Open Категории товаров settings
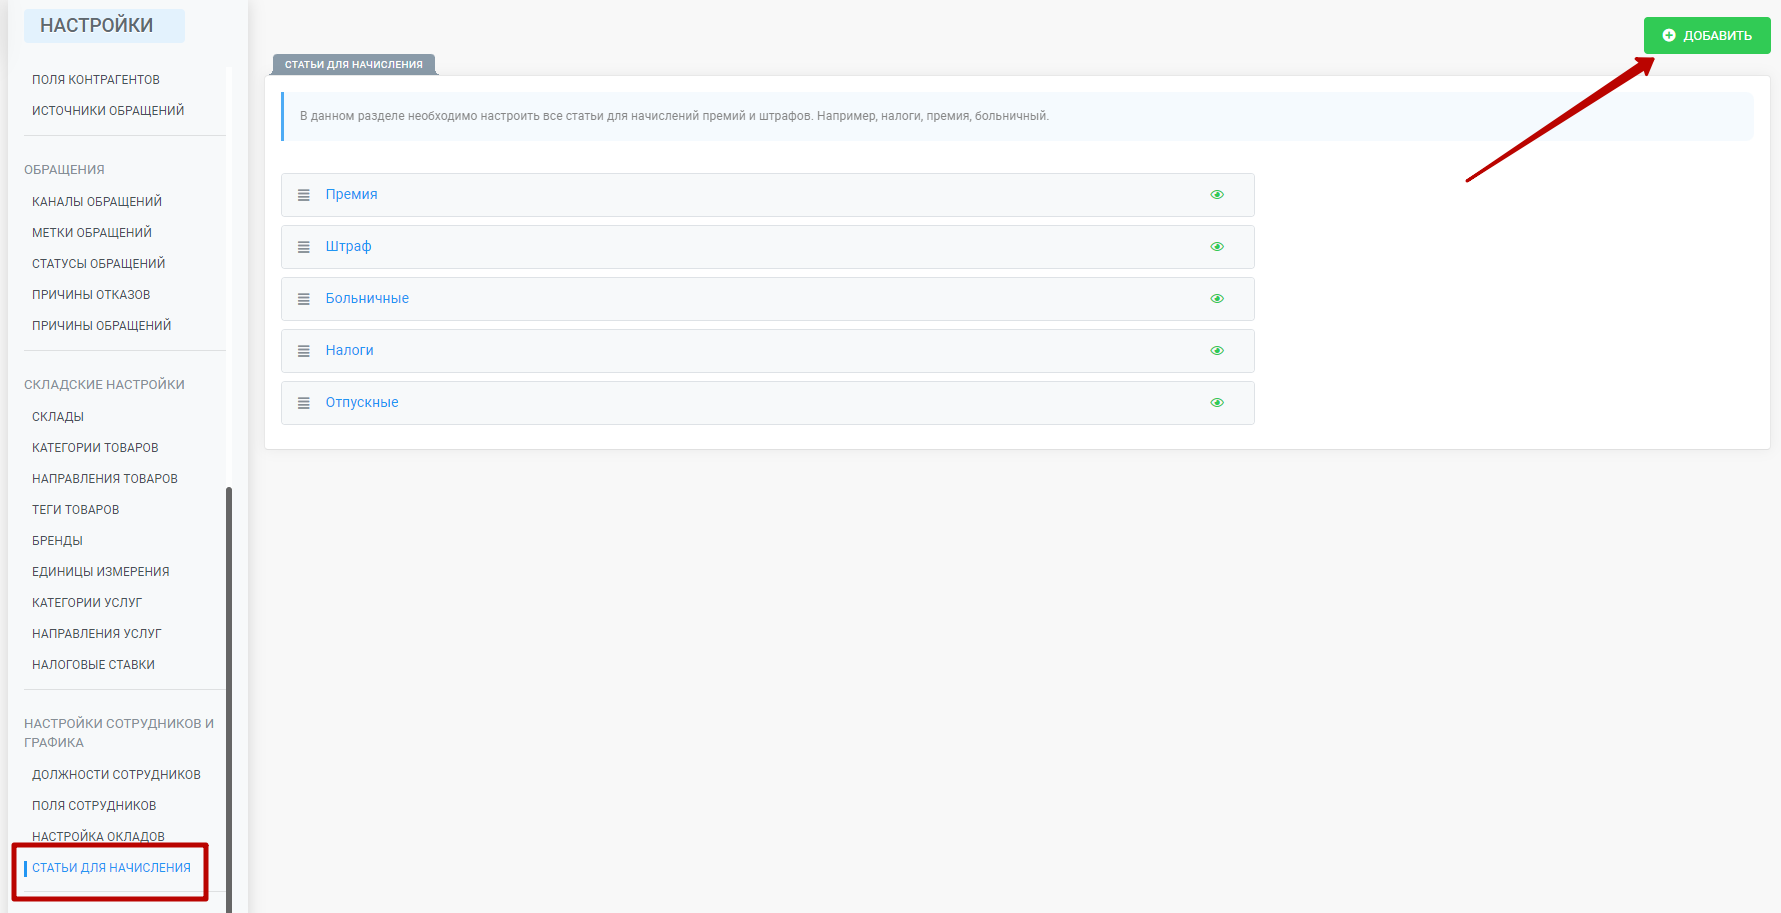The width and height of the screenshot is (1781, 913). [95, 448]
